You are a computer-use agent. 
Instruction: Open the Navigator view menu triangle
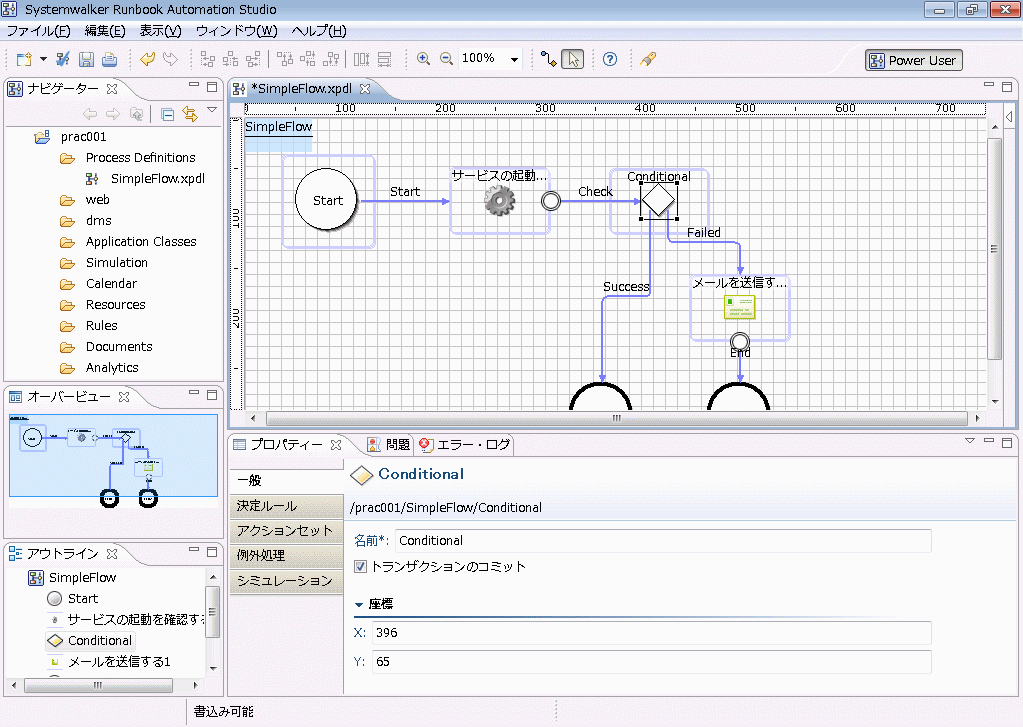(212, 111)
